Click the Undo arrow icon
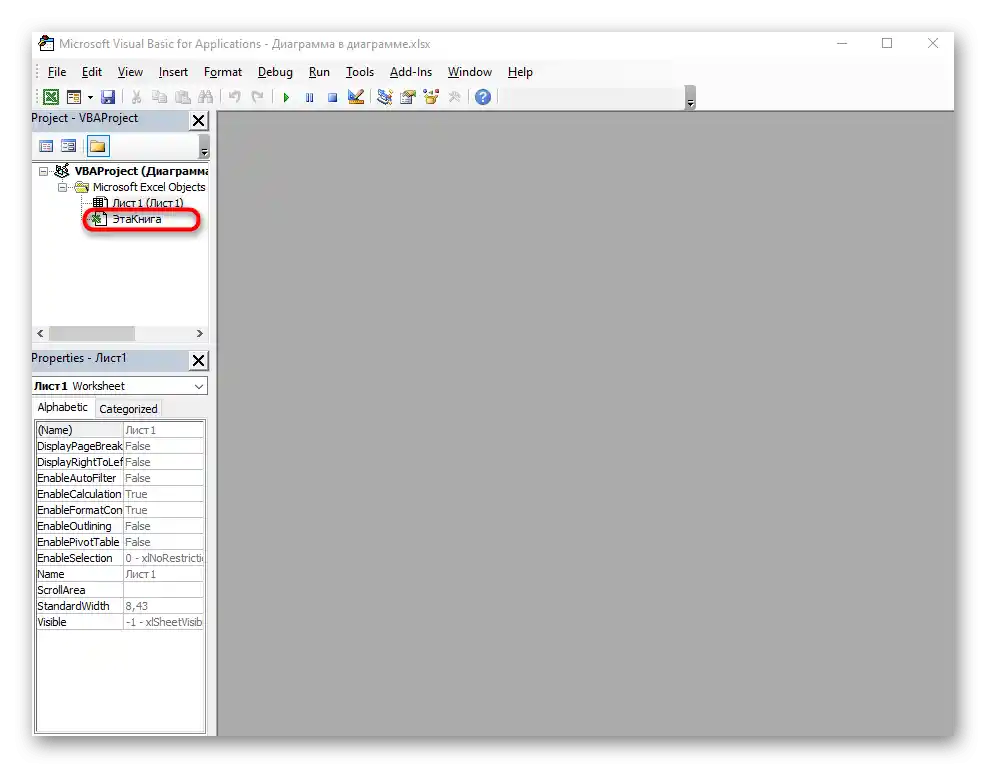This screenshot has width=986, height=768. pyautogui.click(x=235, y=97)
